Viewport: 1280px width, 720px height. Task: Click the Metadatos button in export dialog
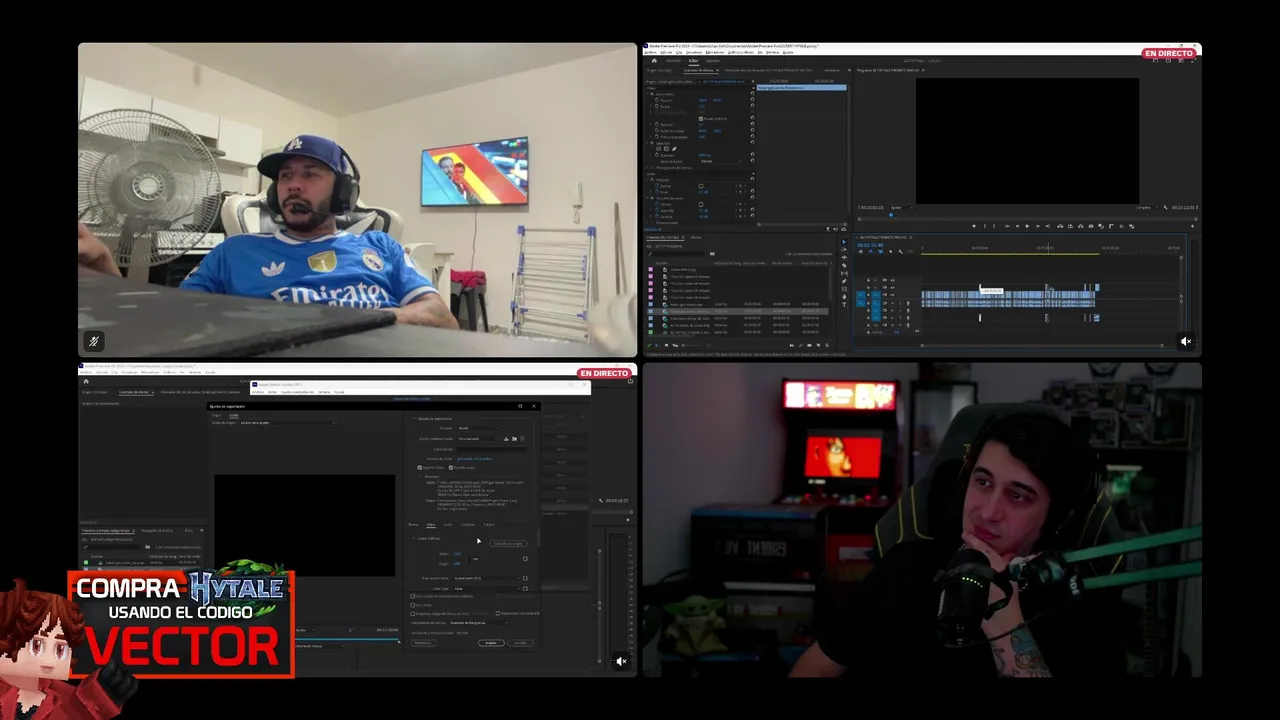click(424, 643)
